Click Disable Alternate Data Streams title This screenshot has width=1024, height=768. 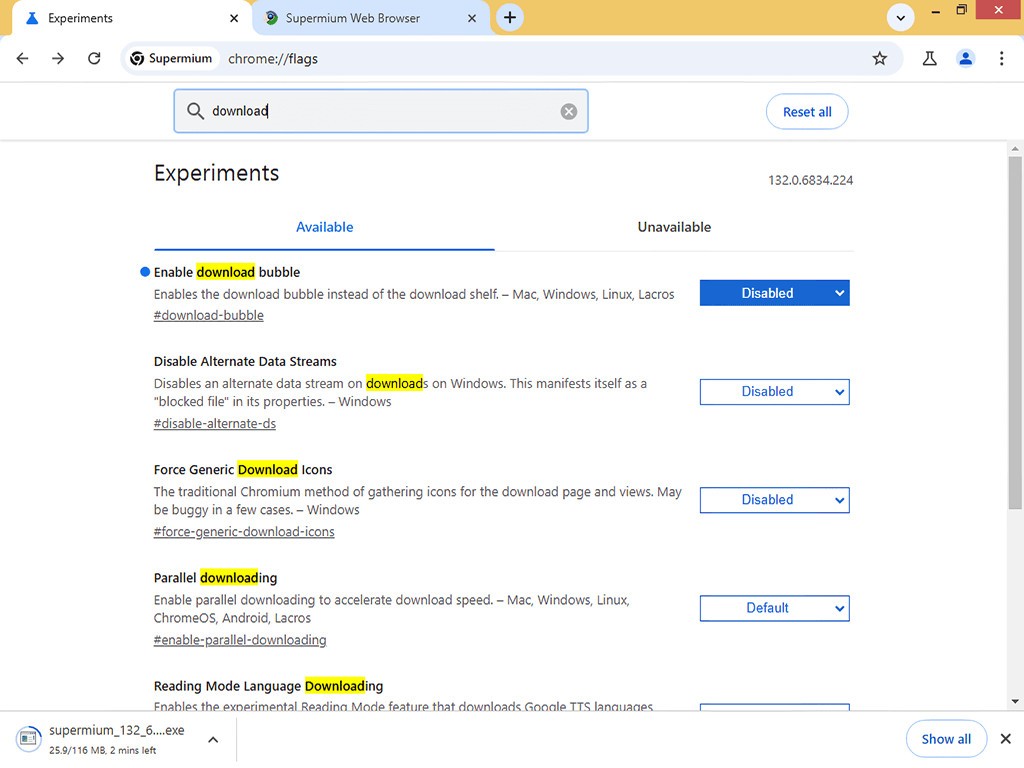click(x=245, y=361)
